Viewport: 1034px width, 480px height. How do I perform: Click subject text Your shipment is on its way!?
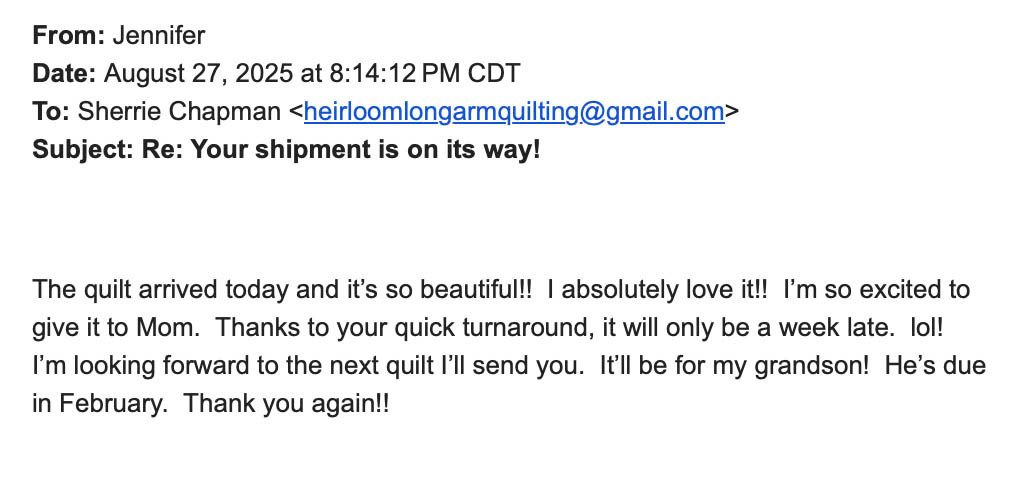(x=365, y=150)
